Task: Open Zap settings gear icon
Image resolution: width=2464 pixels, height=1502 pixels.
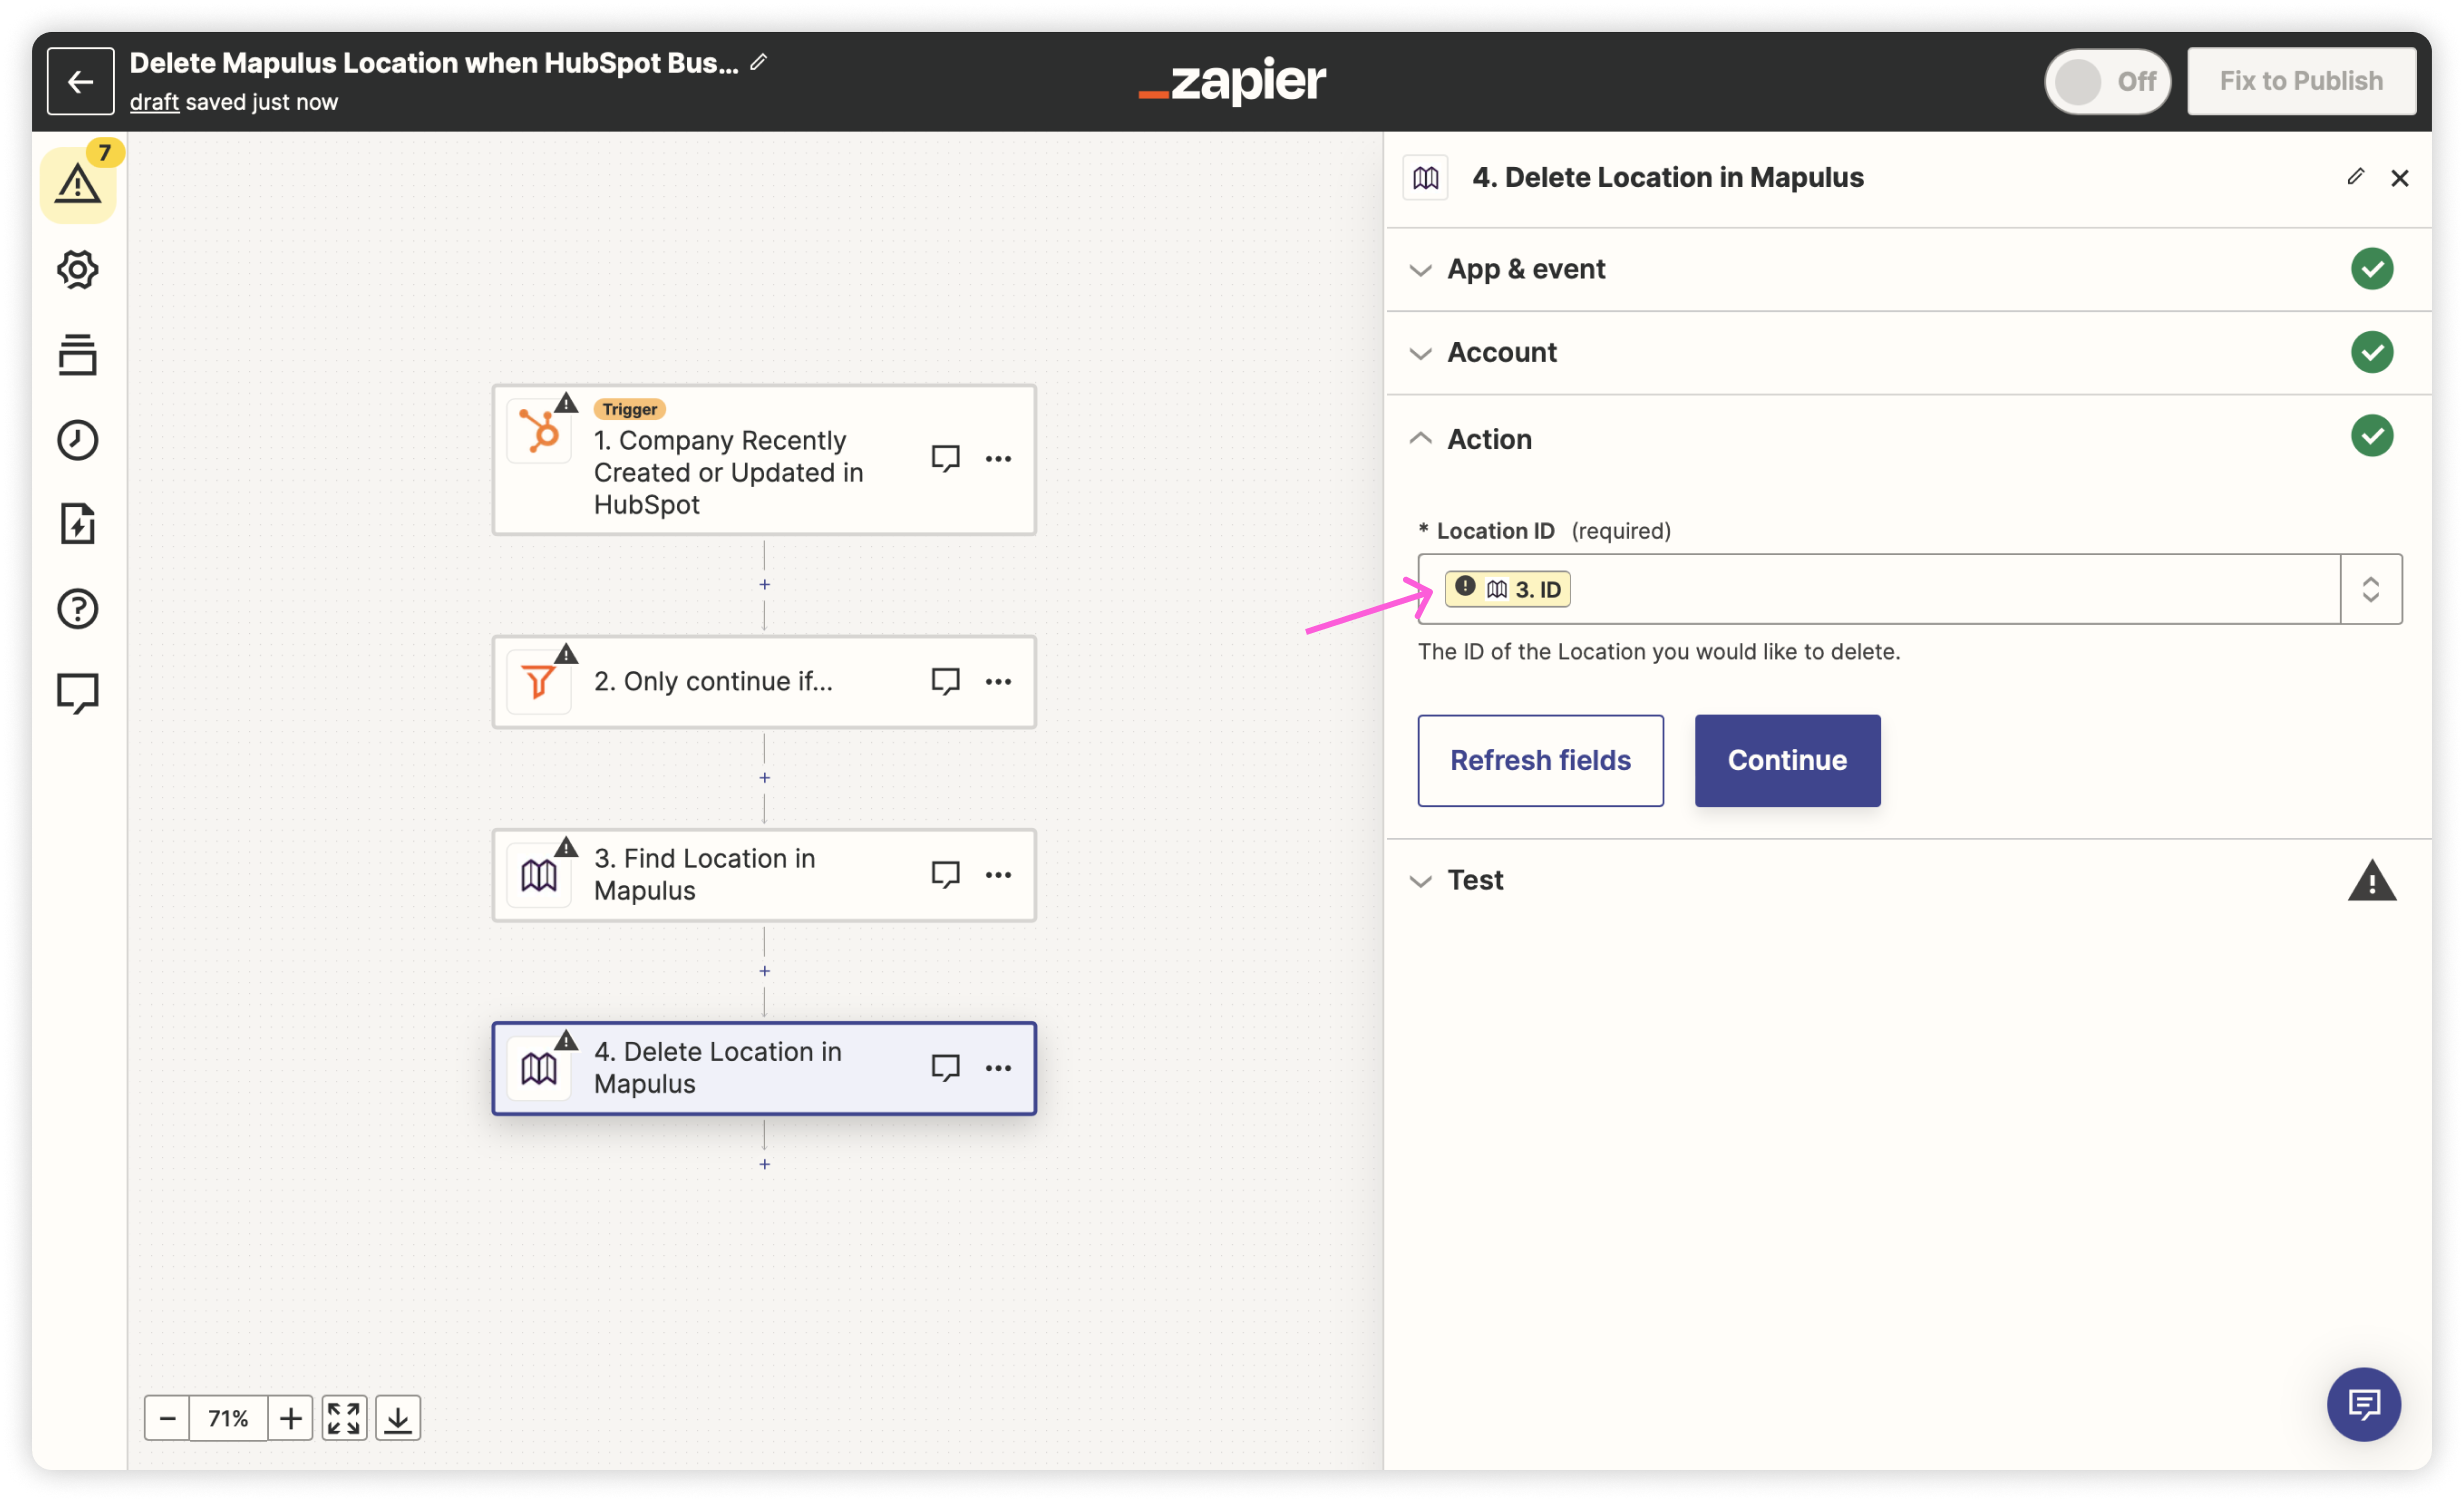Action: pos(78,269)
